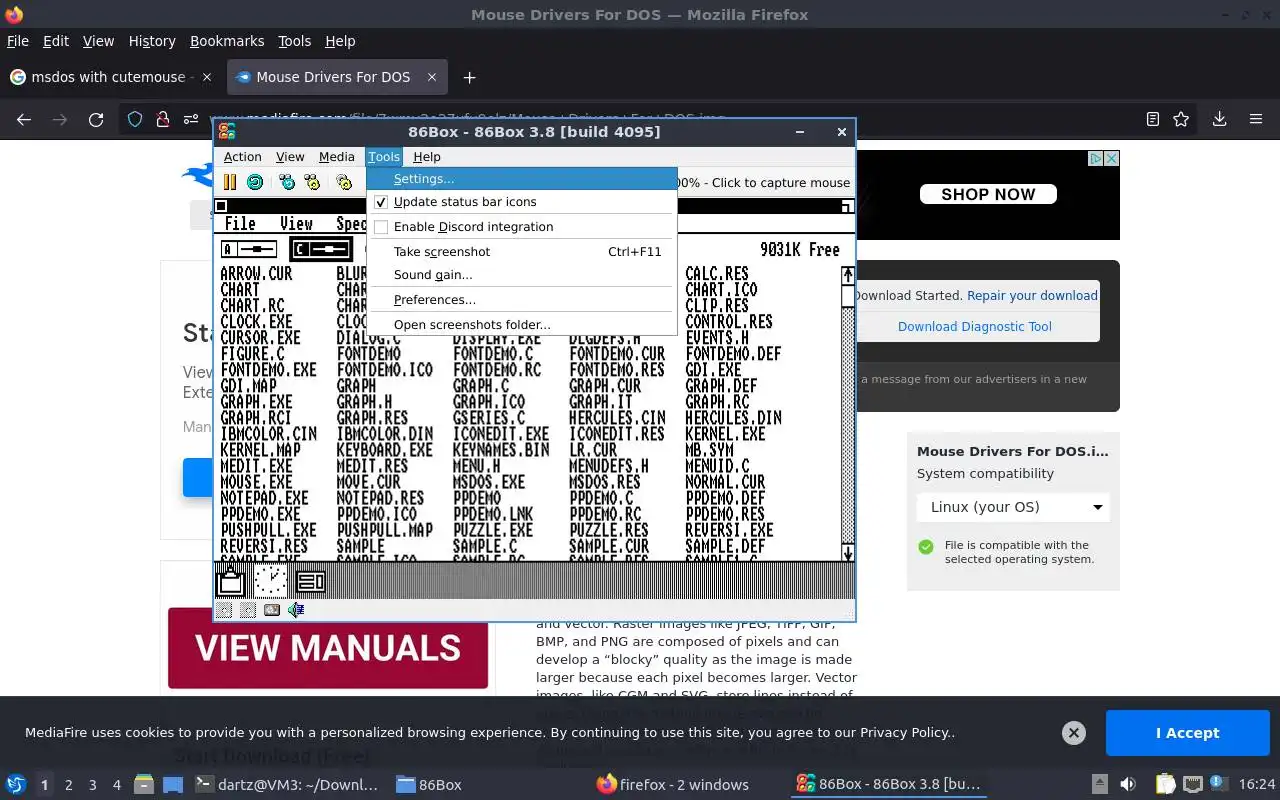
Task: Open the 86Box View menu
Action: click(x=290, y=157)
